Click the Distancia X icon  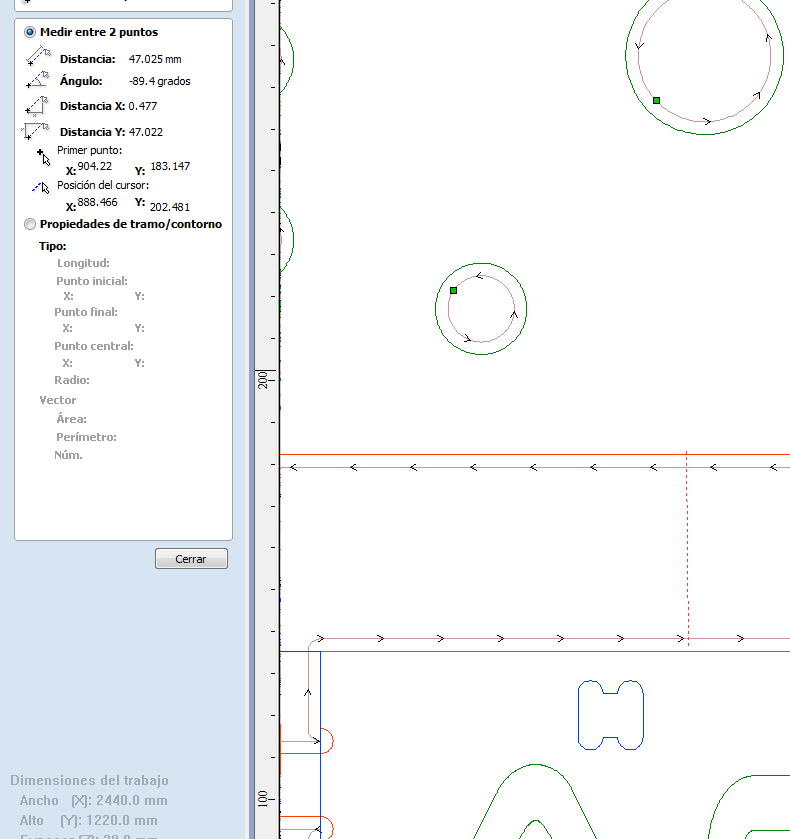(x=37, y=106)
